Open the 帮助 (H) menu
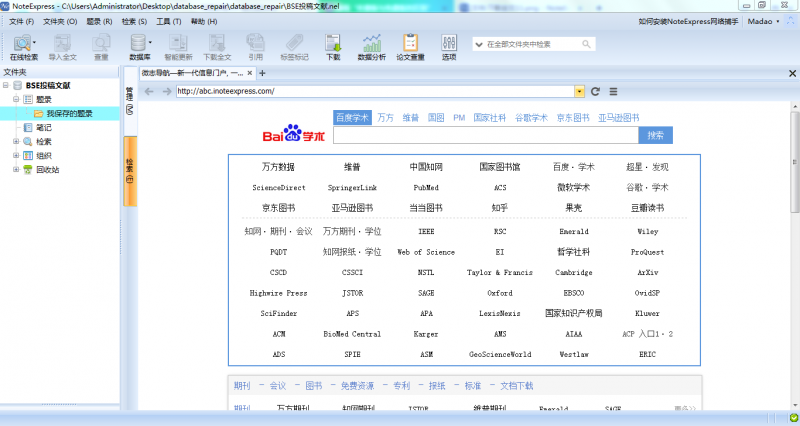 point(204,21)
